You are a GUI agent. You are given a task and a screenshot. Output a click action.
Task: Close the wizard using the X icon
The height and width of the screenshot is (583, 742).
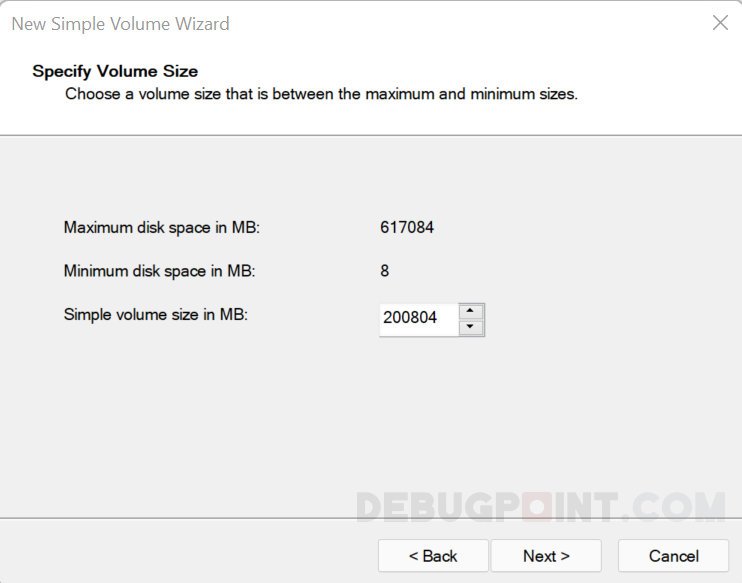click(720, 23)
